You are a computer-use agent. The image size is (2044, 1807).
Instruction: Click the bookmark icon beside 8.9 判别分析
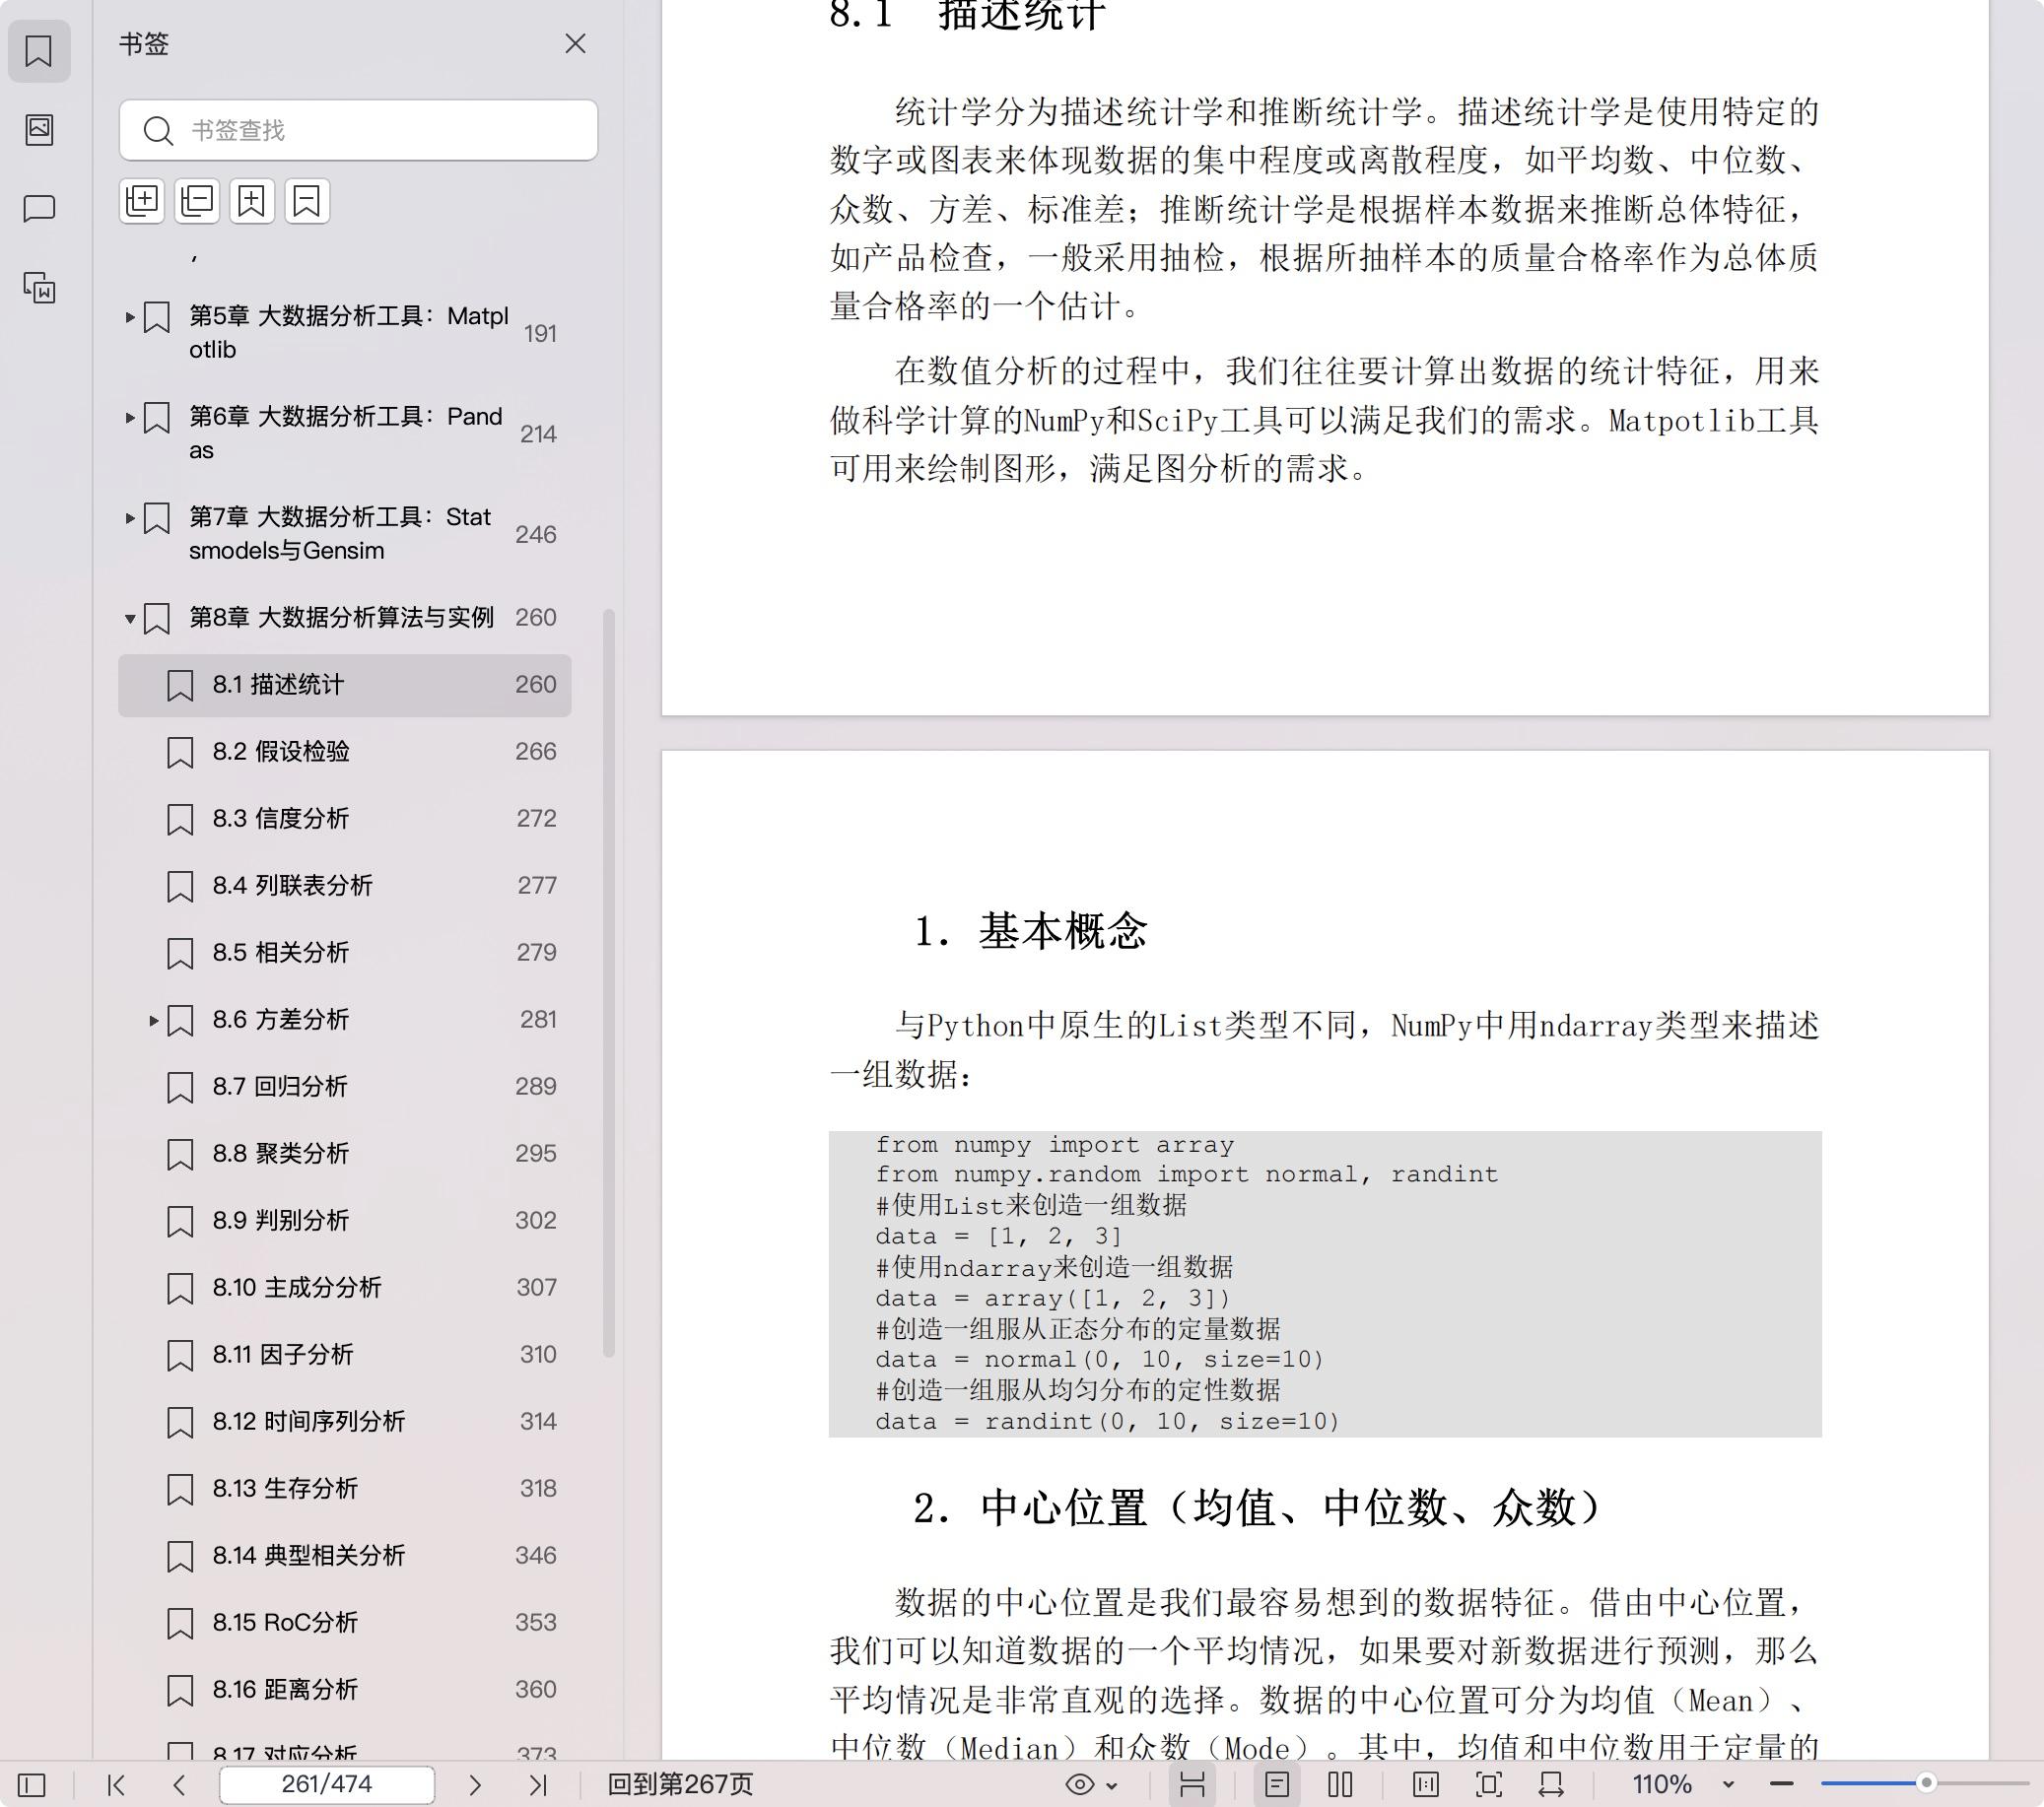[180, 1222]
